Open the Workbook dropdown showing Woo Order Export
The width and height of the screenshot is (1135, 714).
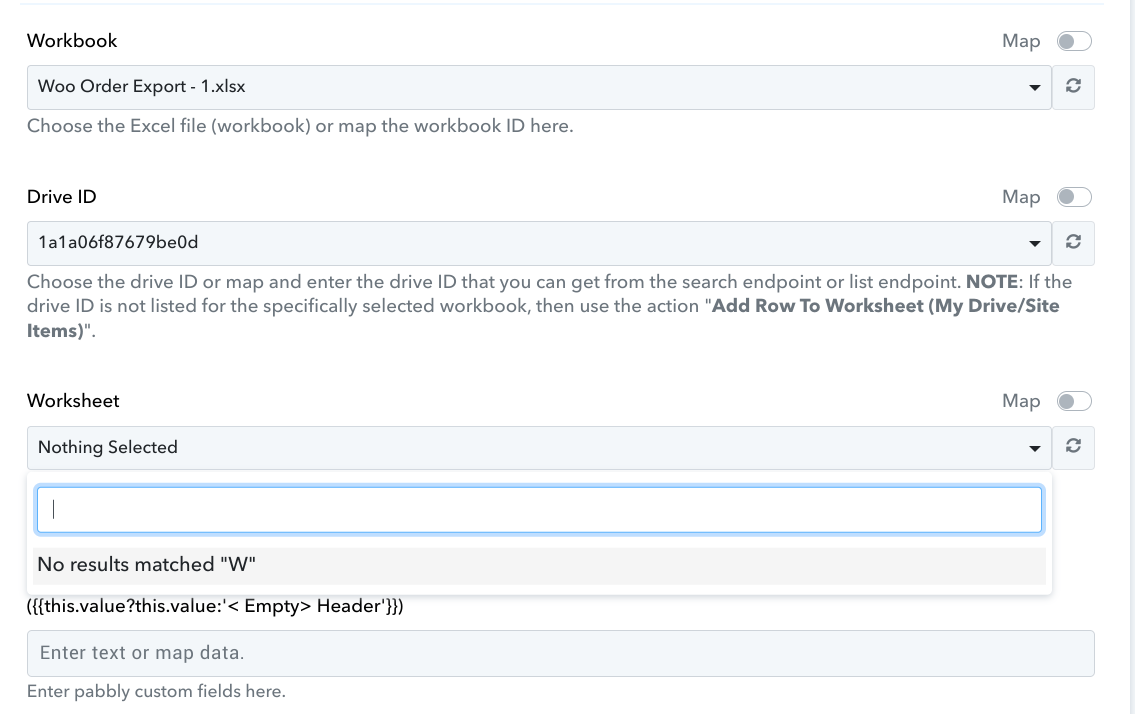539,87
